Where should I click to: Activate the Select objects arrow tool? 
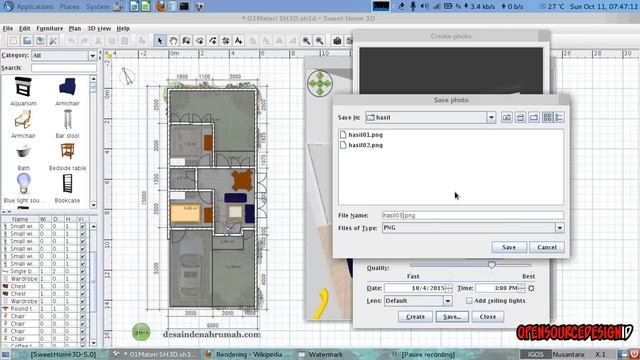[160, 41]
